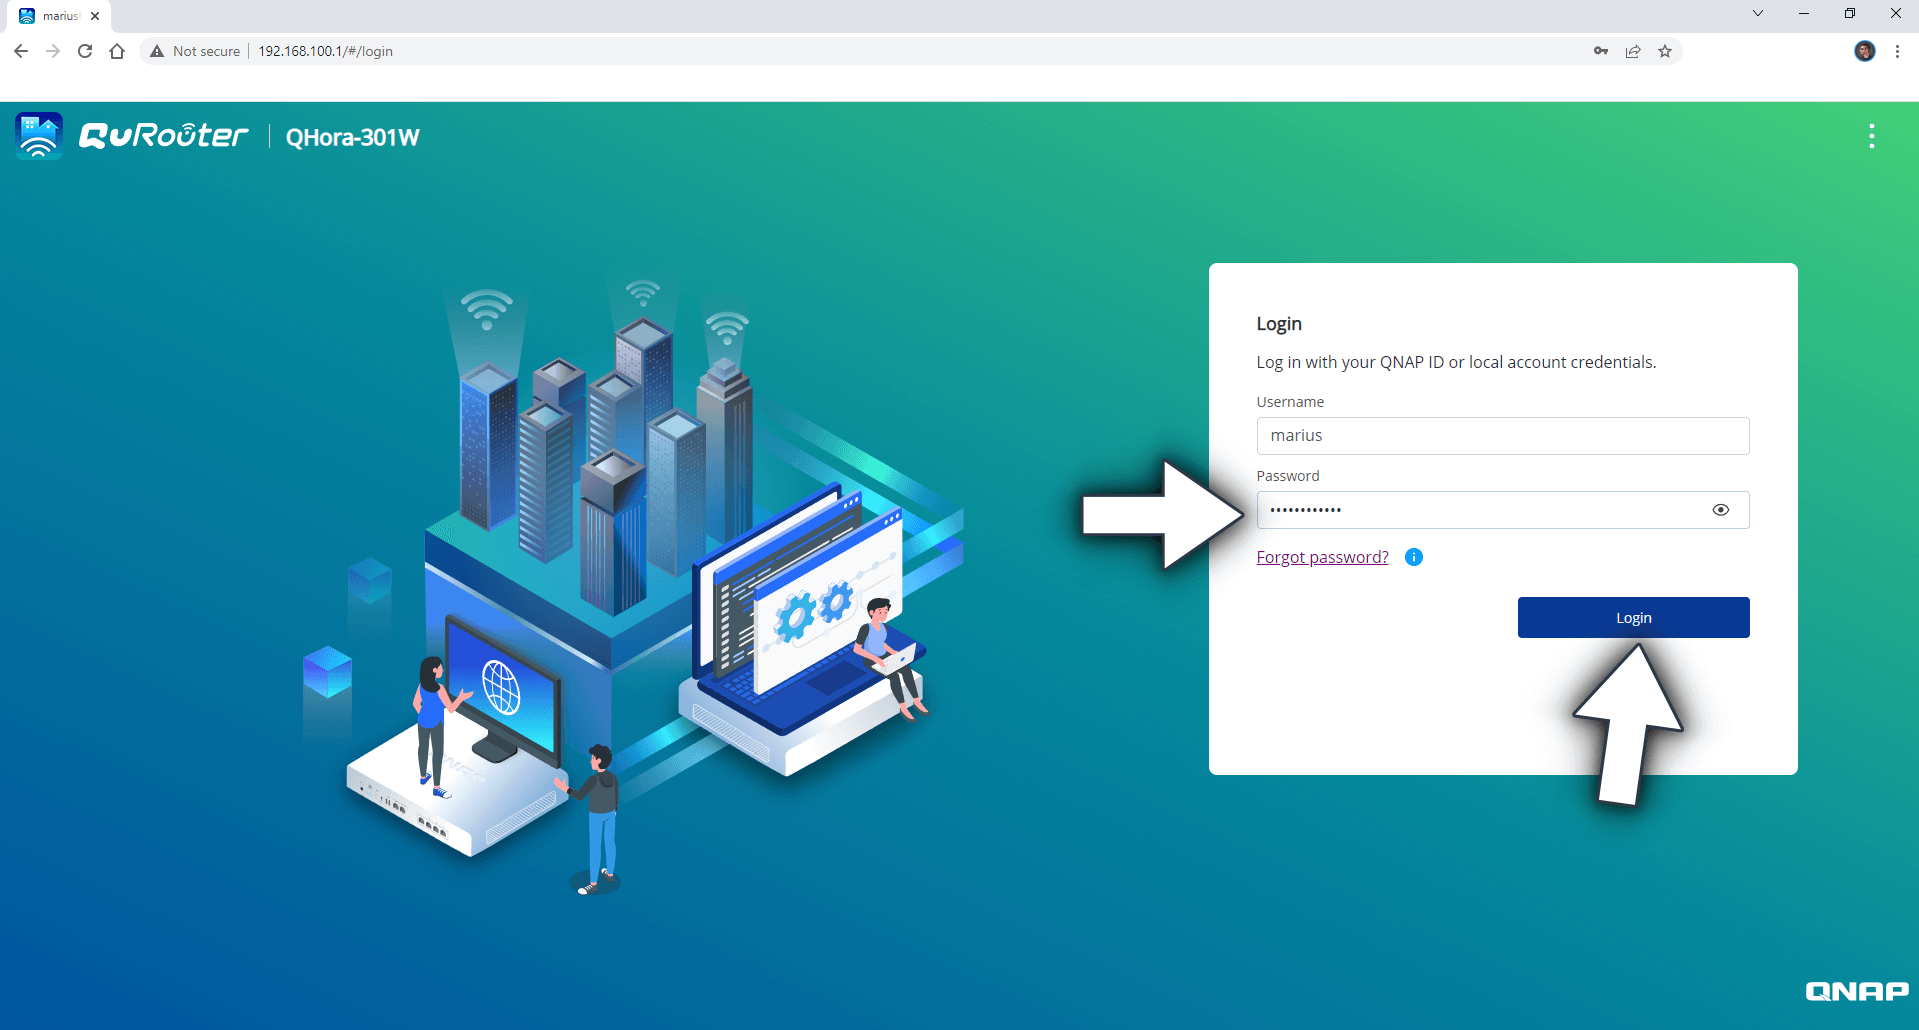The image size is (1919, 1030).
Task: Open browser home page icon
Action: pos(117,51)
